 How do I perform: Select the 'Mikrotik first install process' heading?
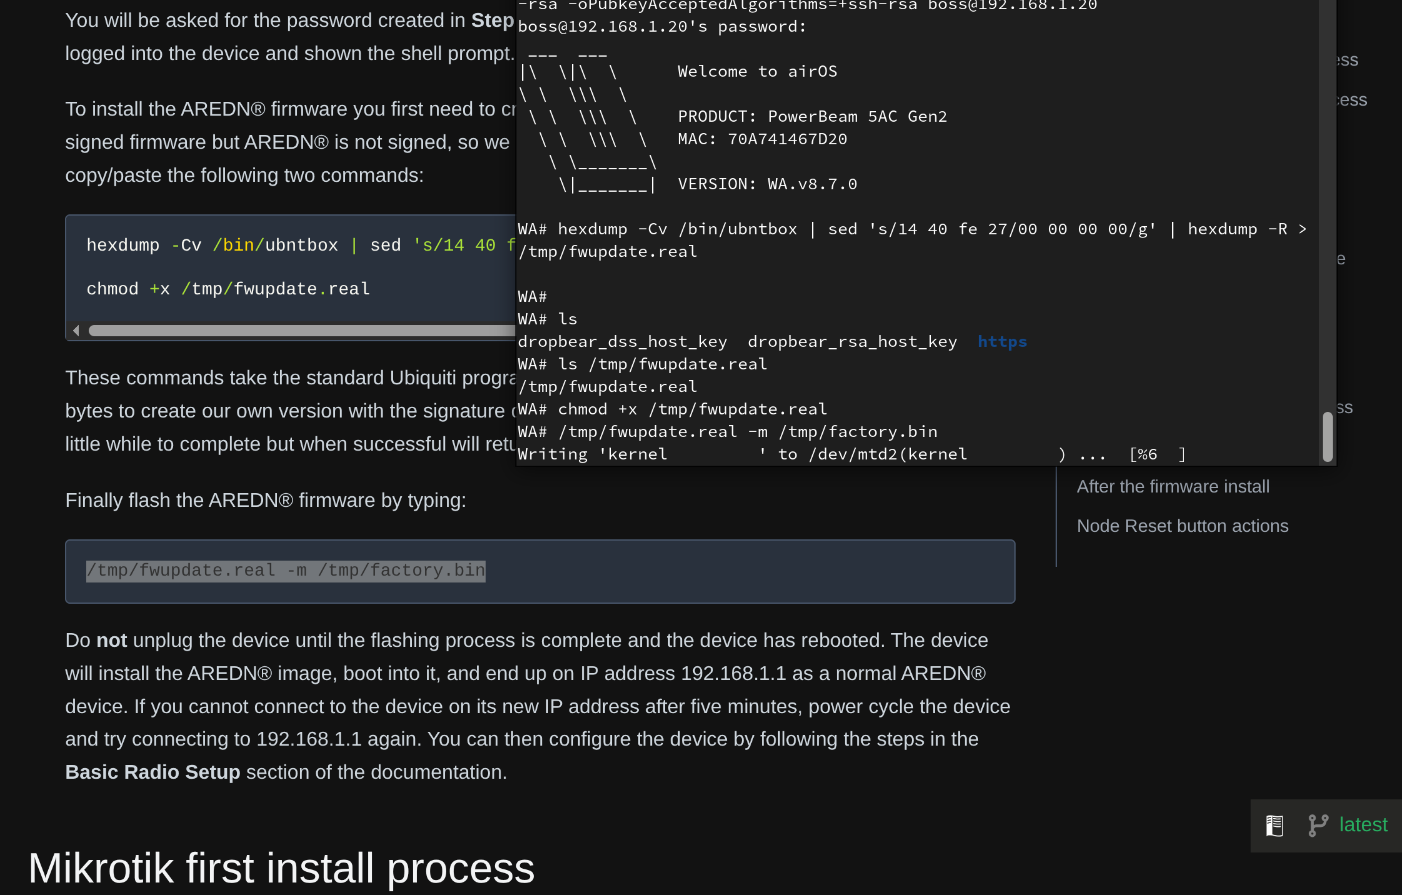coord(282,868)
